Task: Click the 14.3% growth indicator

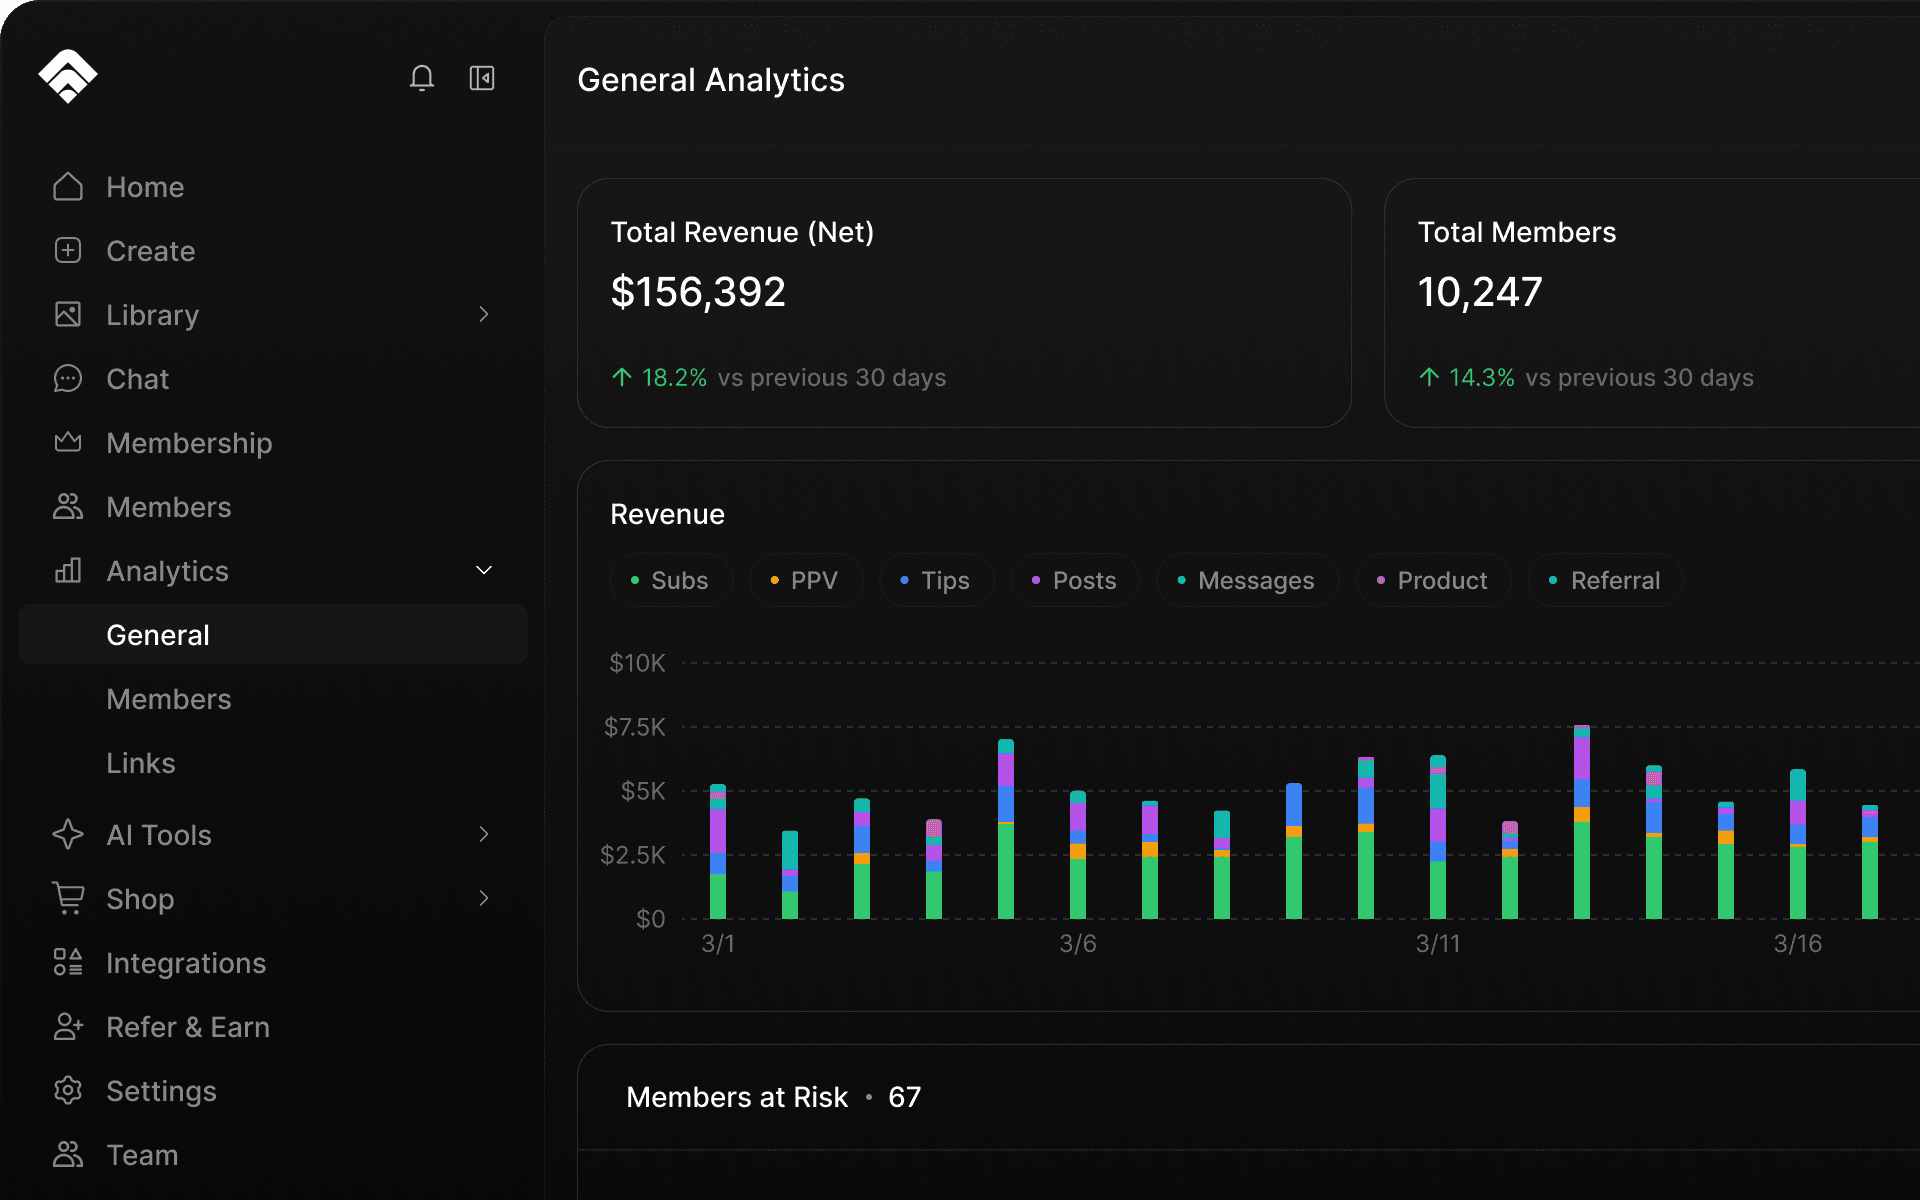Action: [x=1467, y=377]
